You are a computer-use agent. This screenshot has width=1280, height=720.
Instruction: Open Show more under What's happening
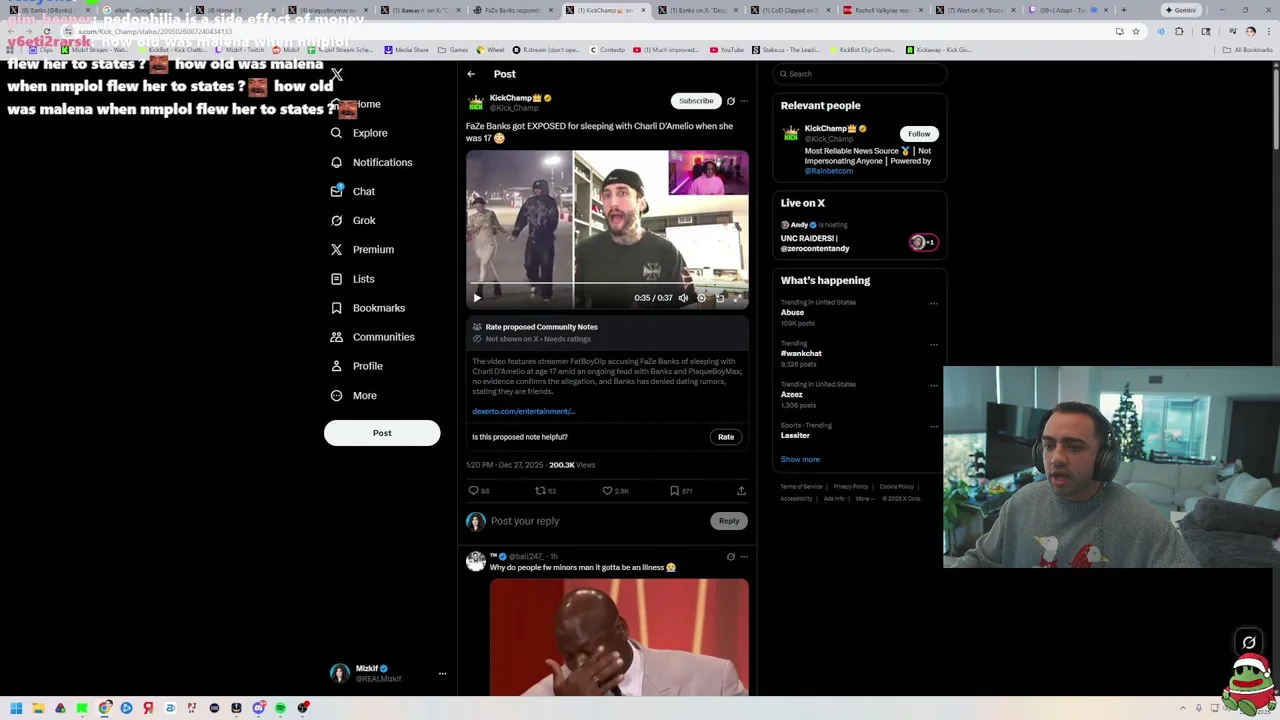click(800, 459)
